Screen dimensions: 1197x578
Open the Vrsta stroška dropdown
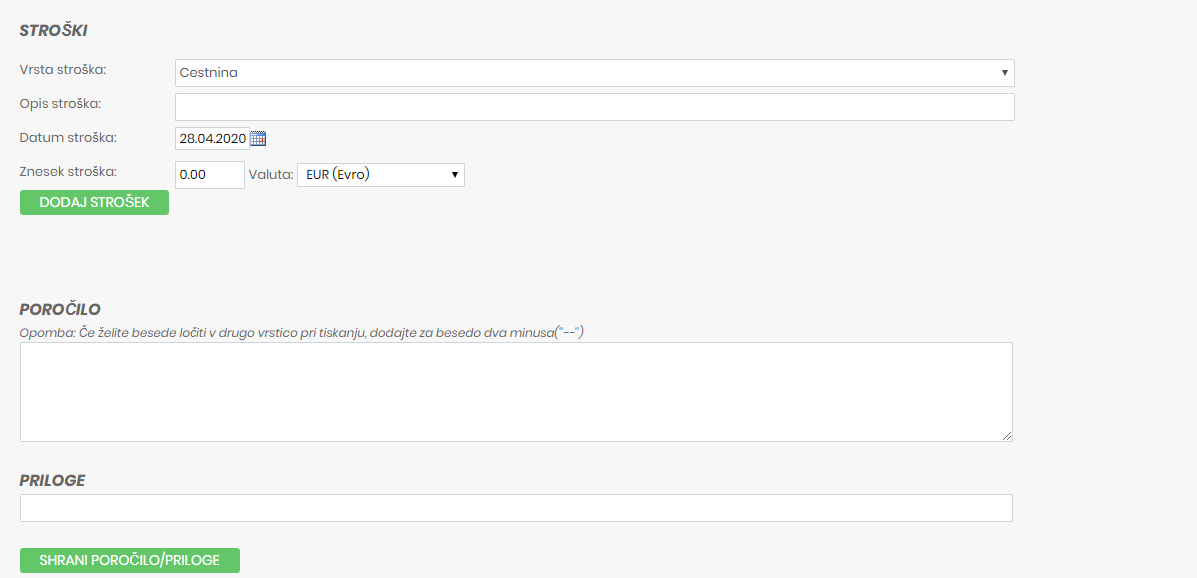594,73
